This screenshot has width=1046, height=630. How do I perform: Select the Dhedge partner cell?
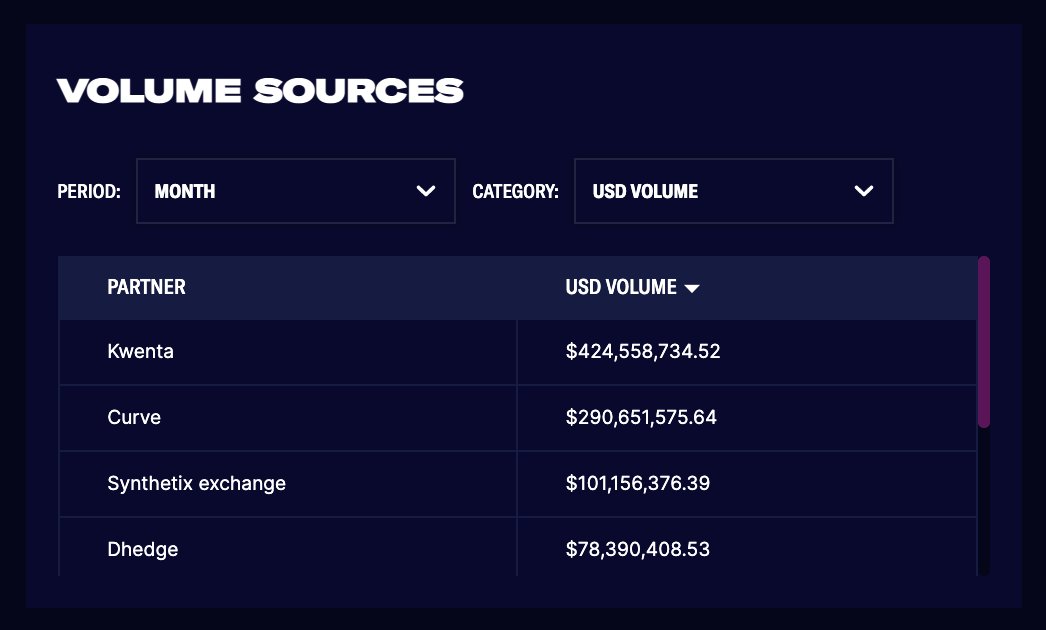point(288,547)
